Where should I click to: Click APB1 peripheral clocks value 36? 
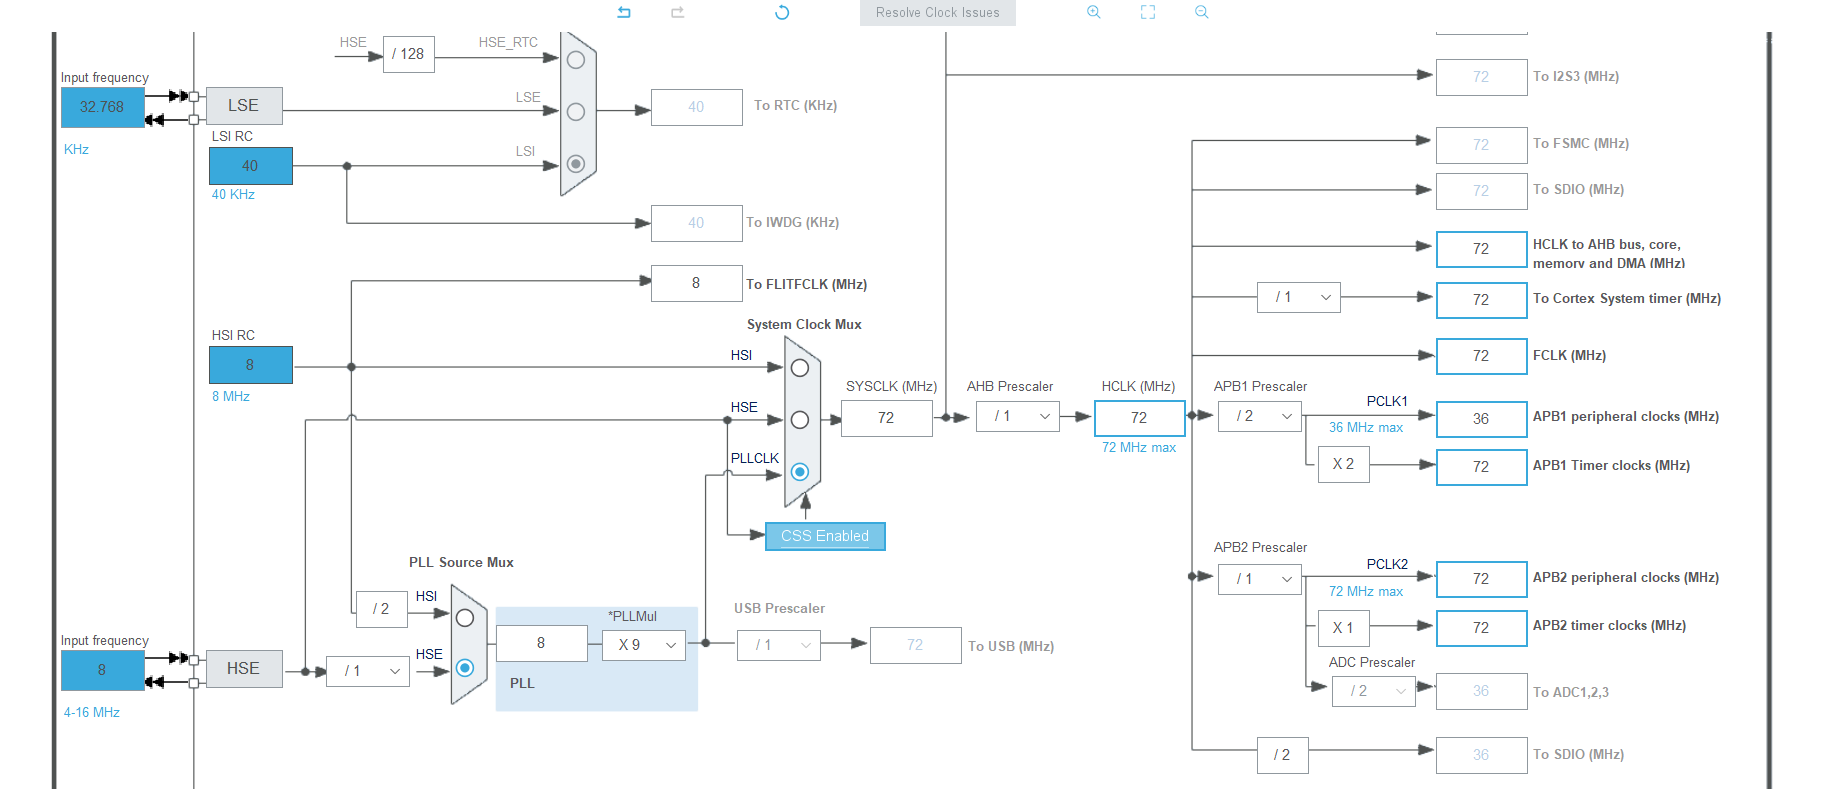point(1481,419)
